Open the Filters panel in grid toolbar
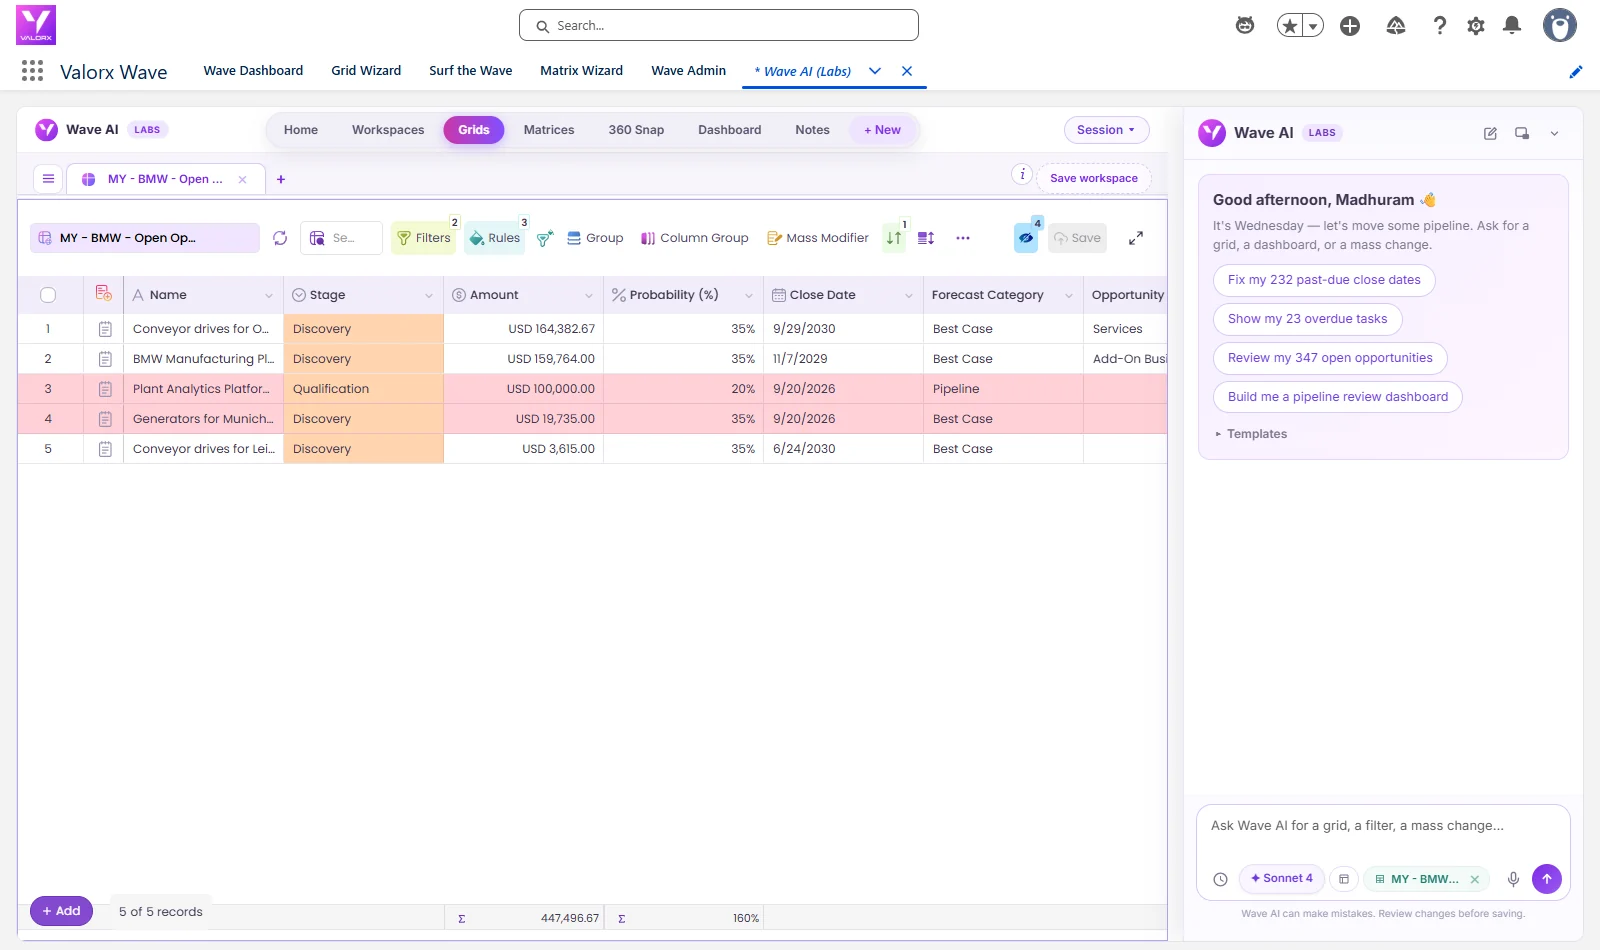Screen dimensions: 1600x950 coord(424,238)
